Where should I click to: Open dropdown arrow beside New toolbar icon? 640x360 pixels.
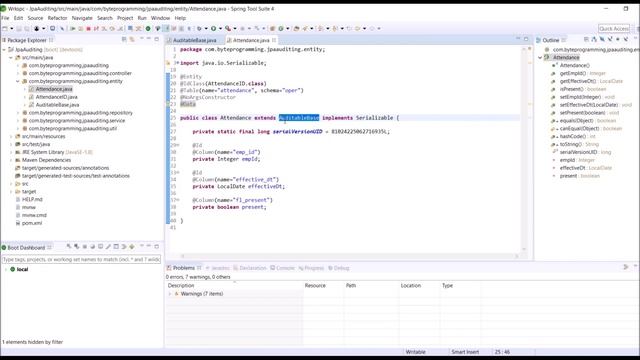tap(11, 29)
